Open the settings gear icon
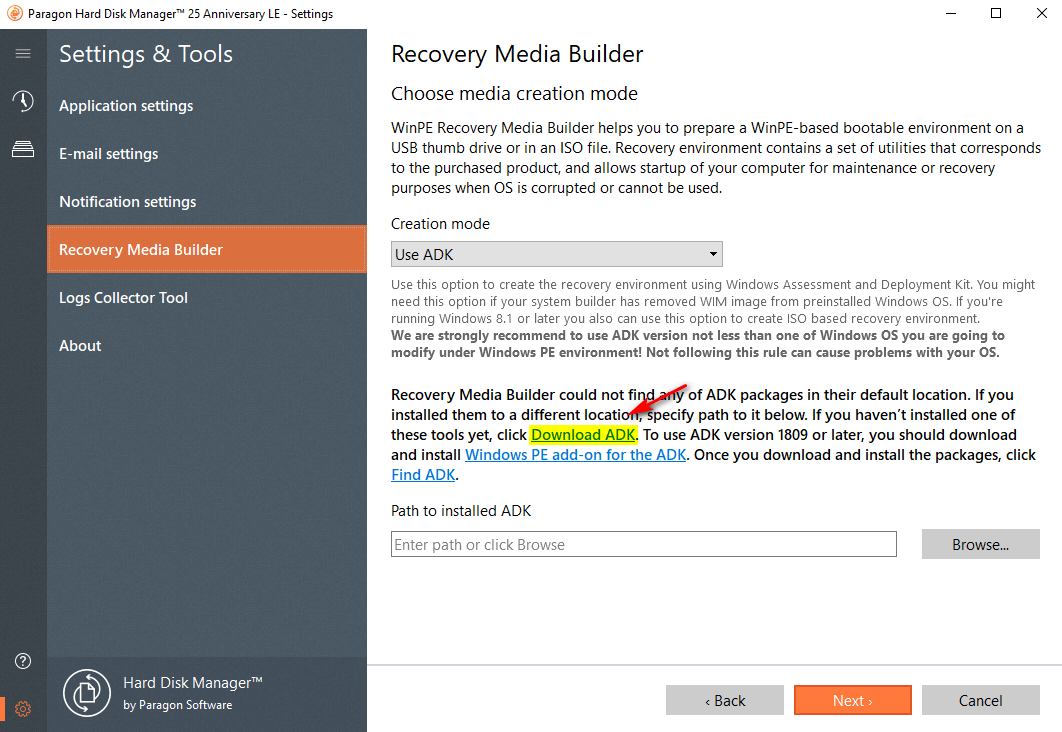The width and height of the screenshot is (1062, 732). [x=23, y=709]
